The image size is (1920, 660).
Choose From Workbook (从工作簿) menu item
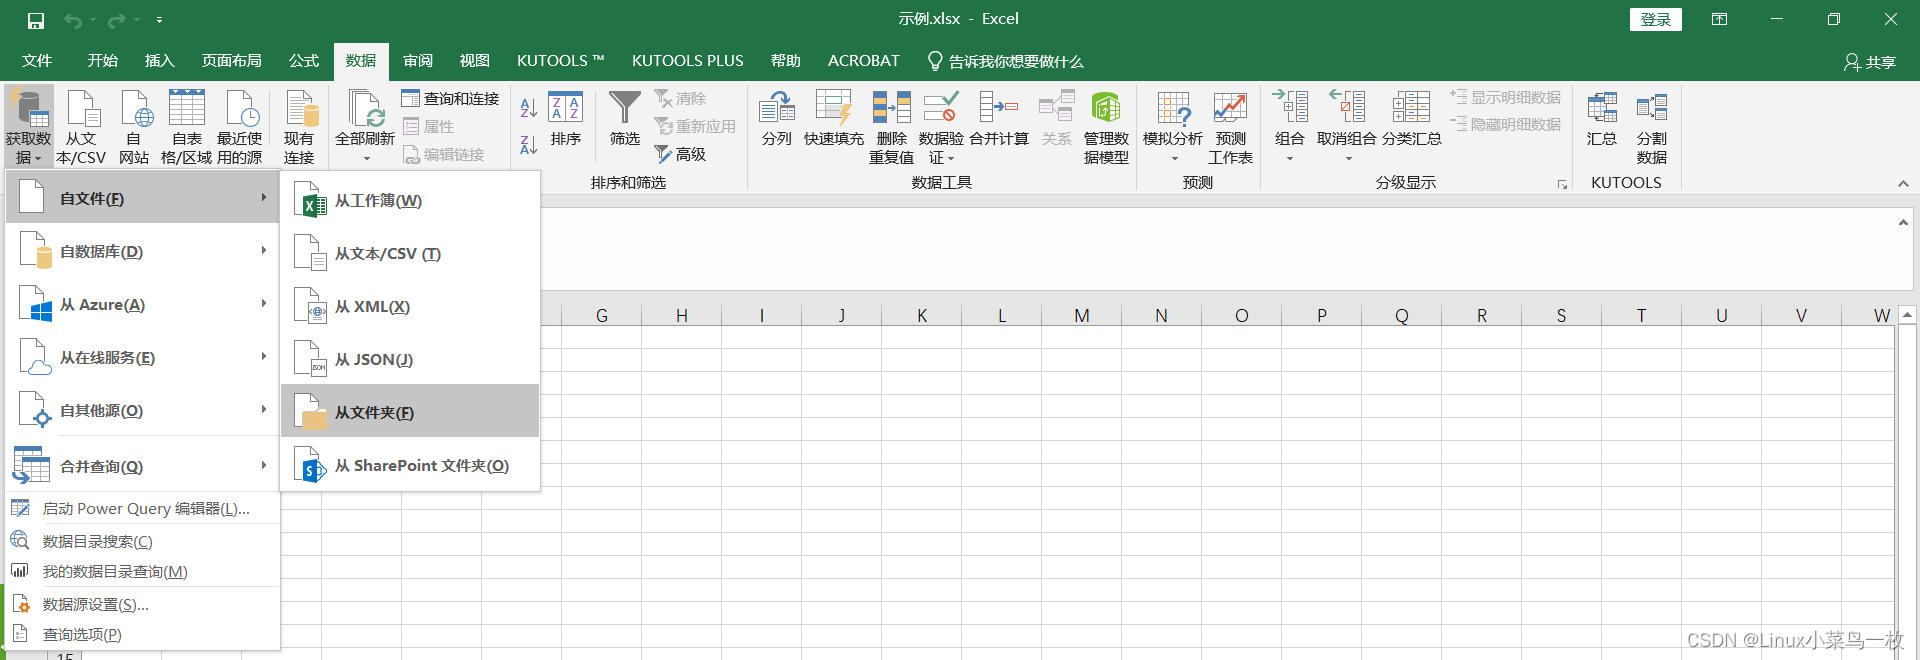[x=410, y=200]
